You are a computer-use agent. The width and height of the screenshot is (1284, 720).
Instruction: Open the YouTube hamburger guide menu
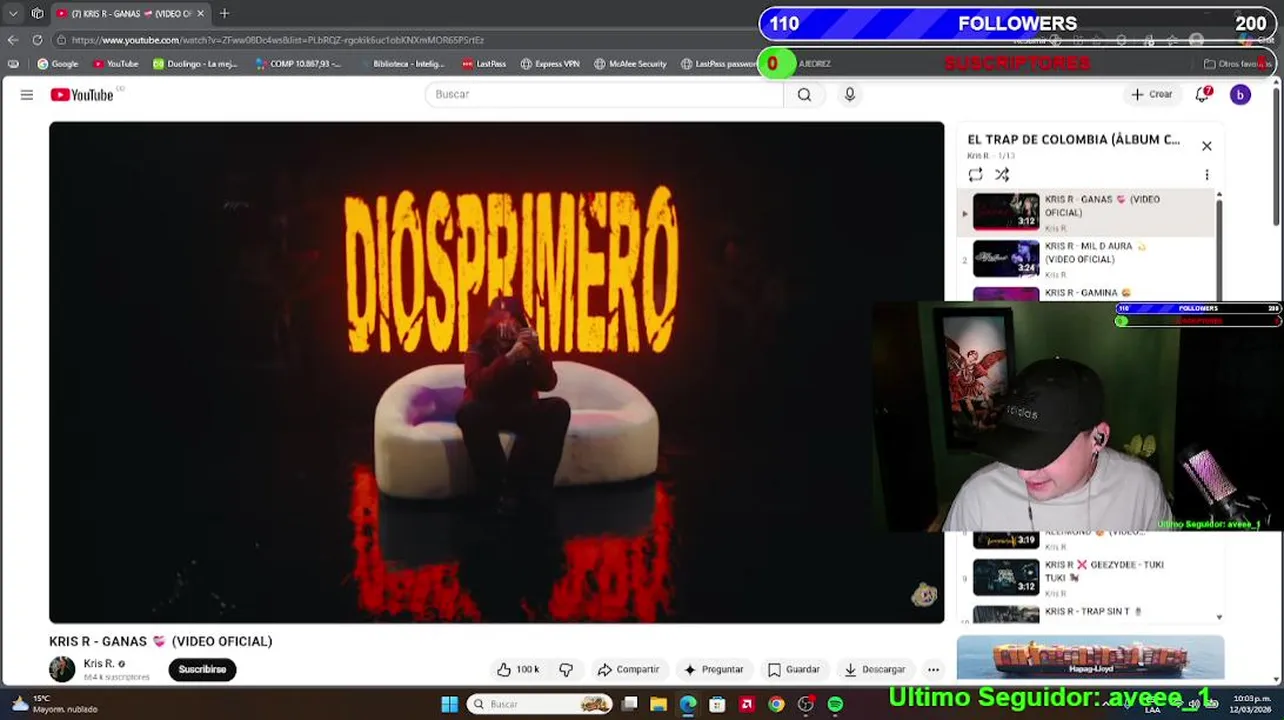pos(27,95)
